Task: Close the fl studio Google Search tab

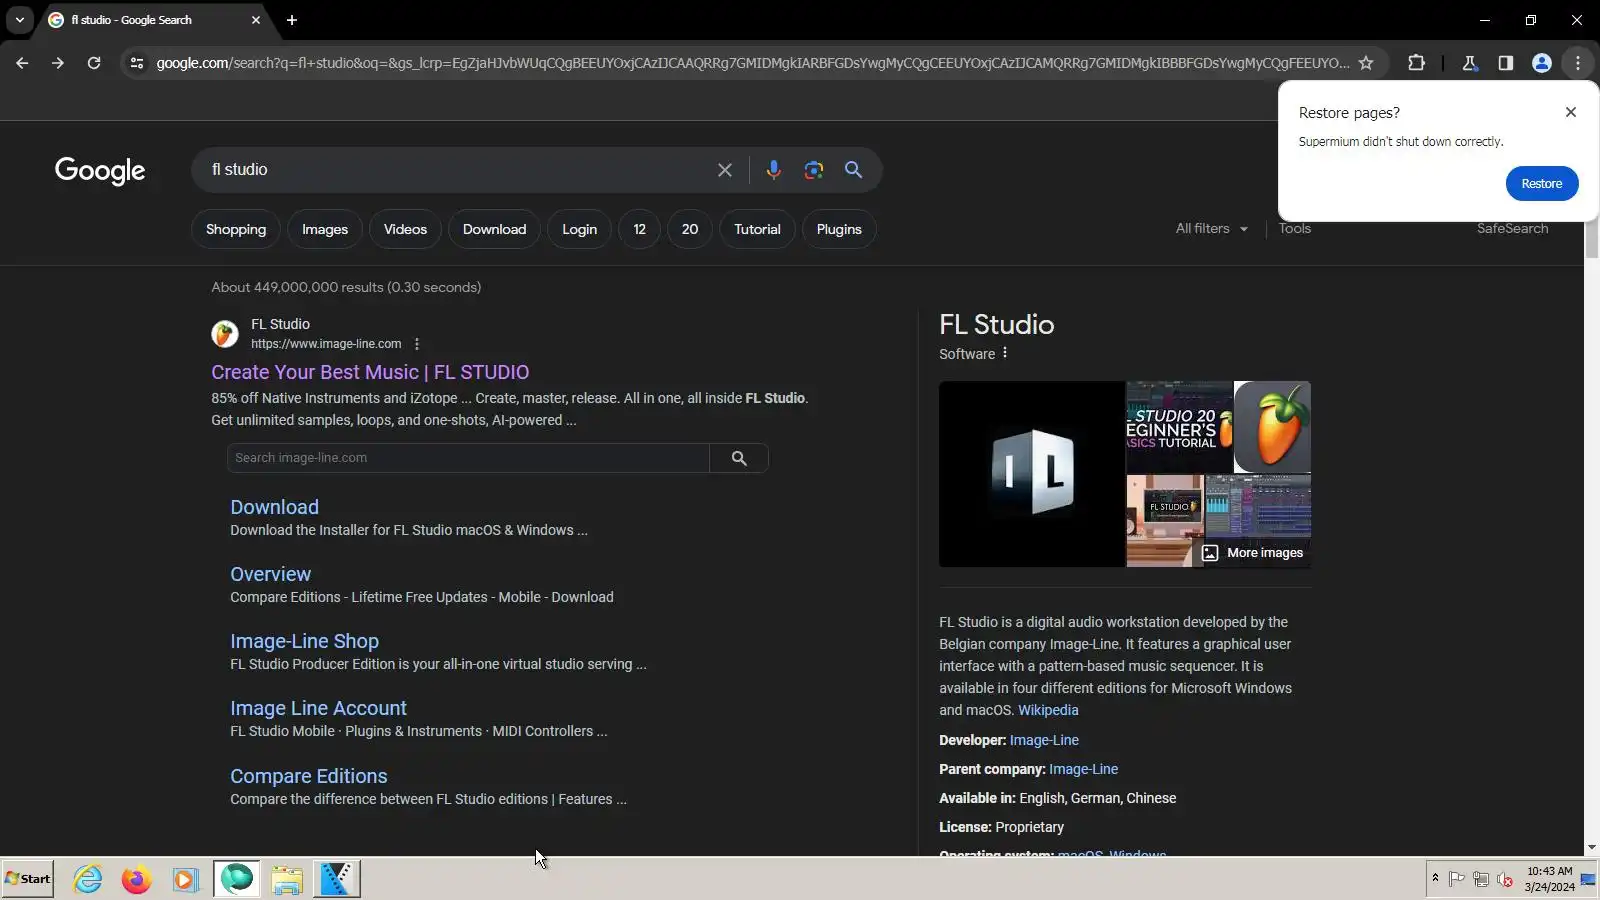Action: click(256, 20)
